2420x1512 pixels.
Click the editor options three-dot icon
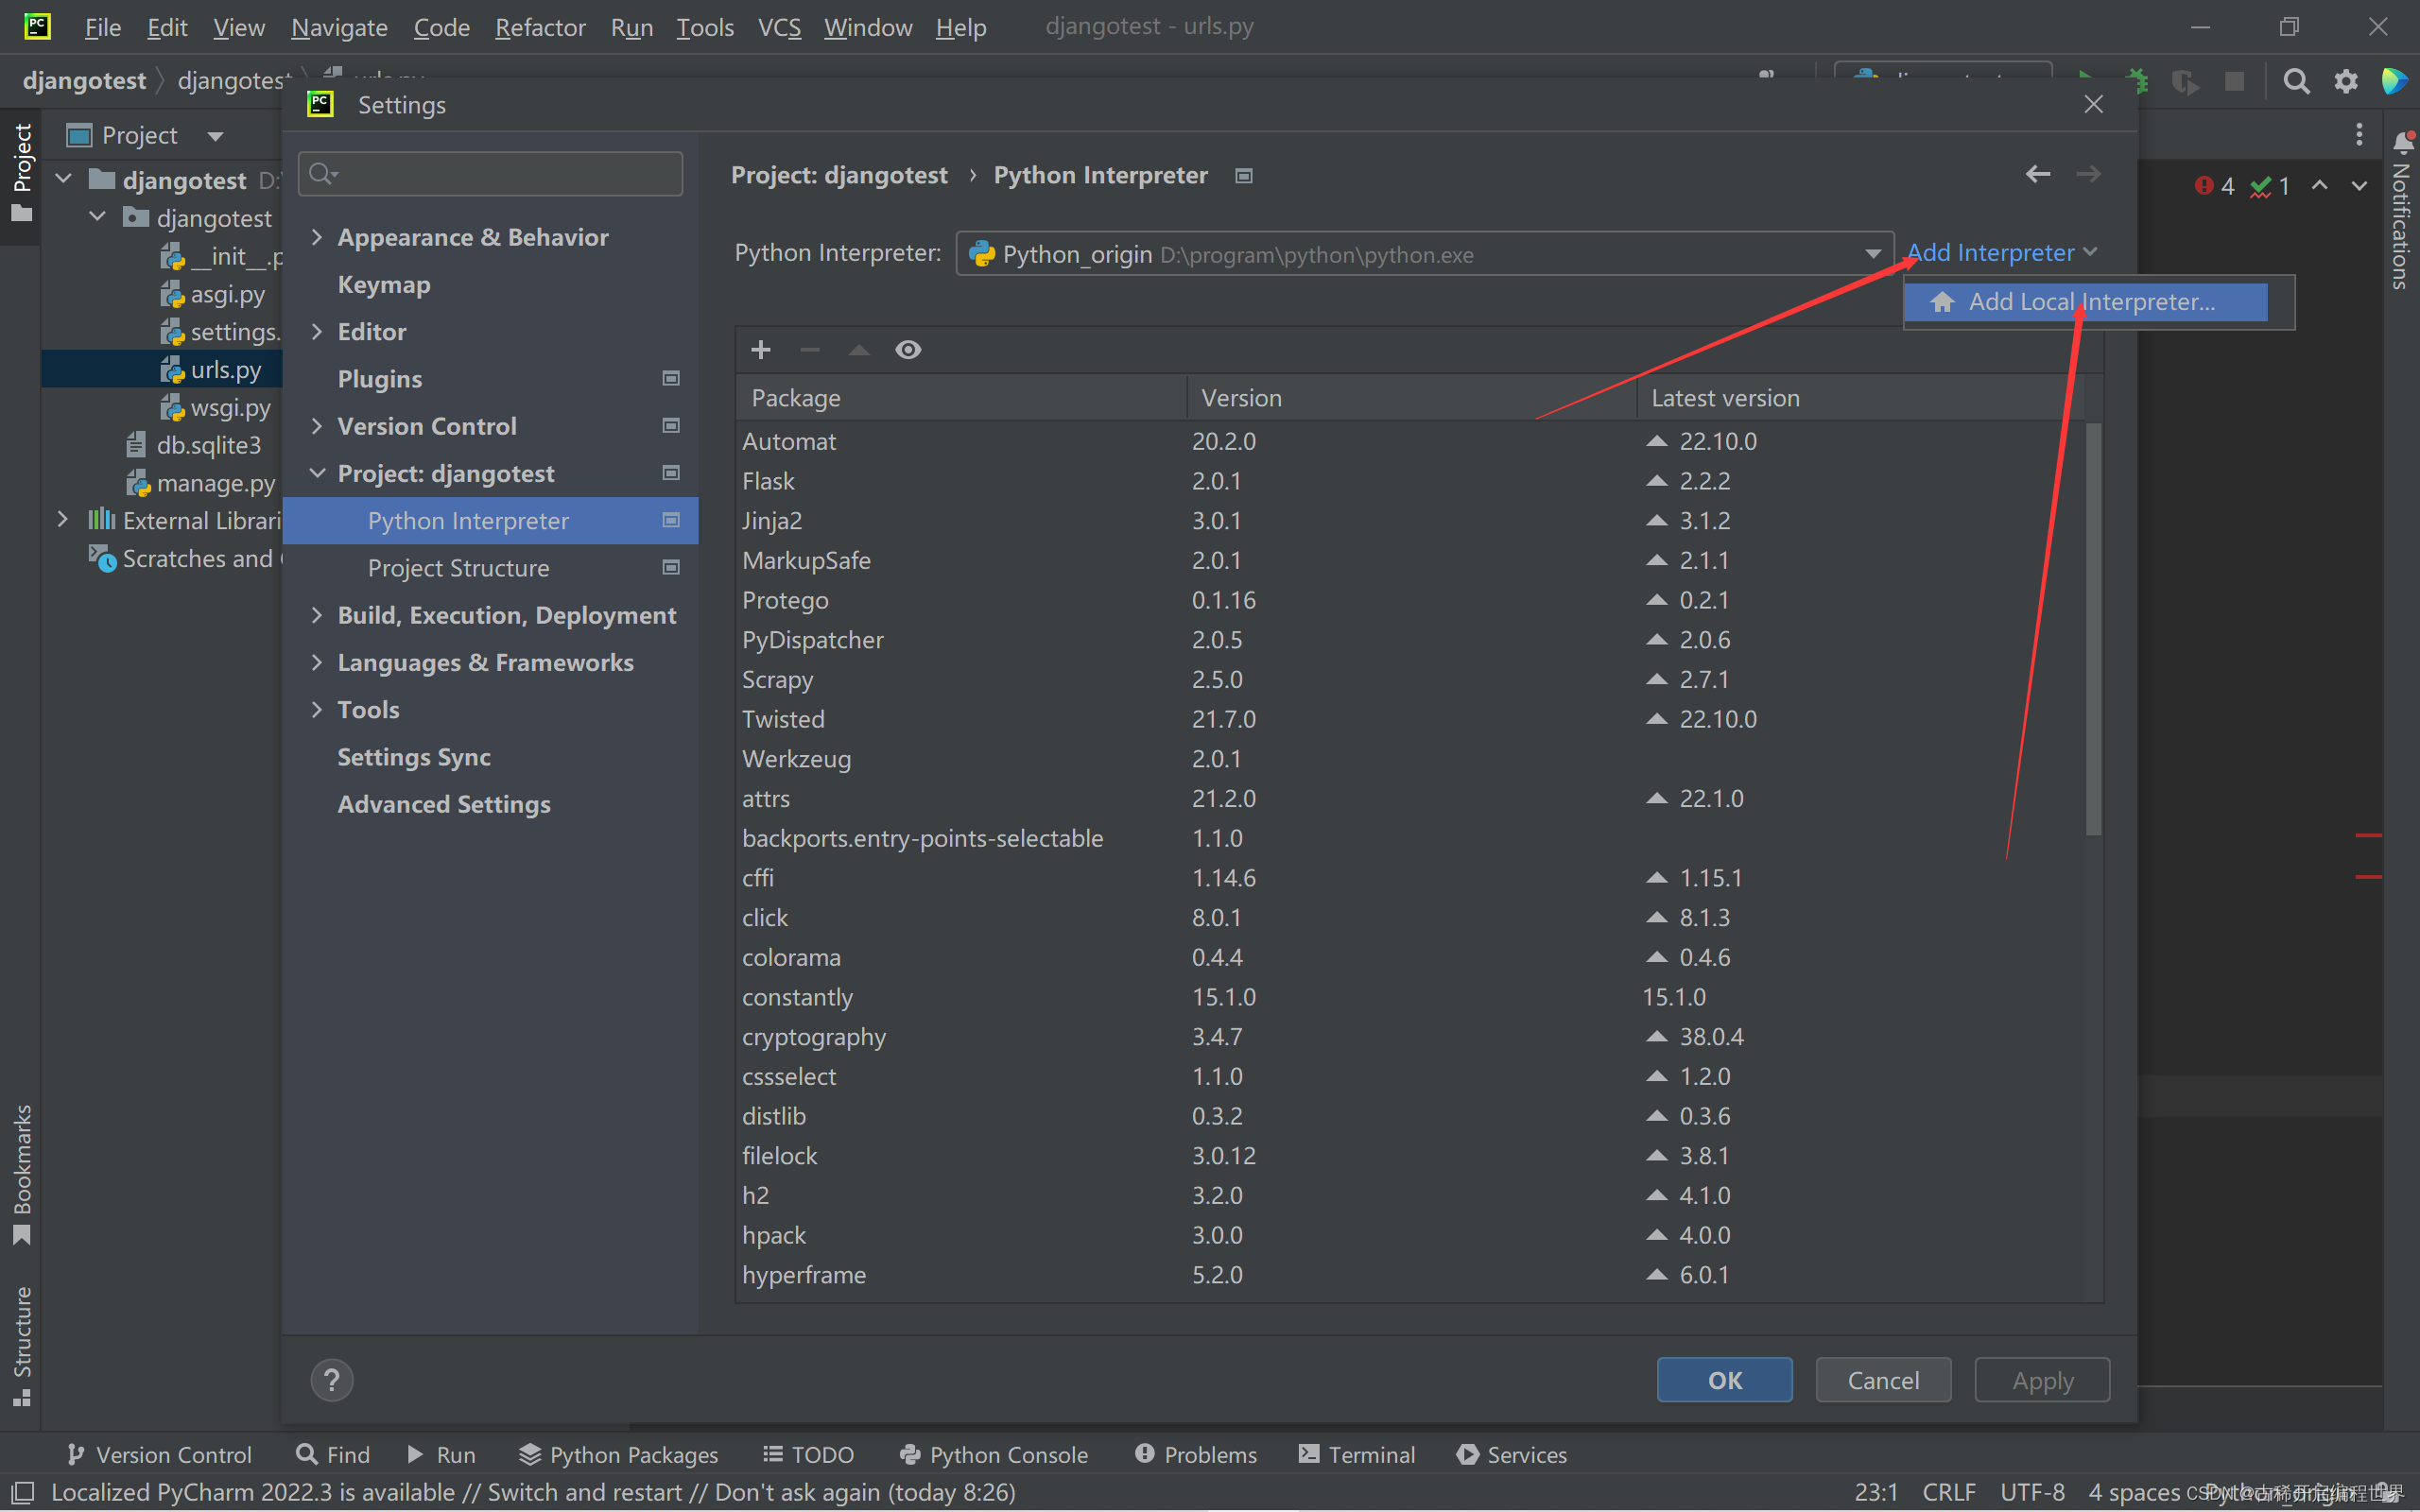point(2359,134)
